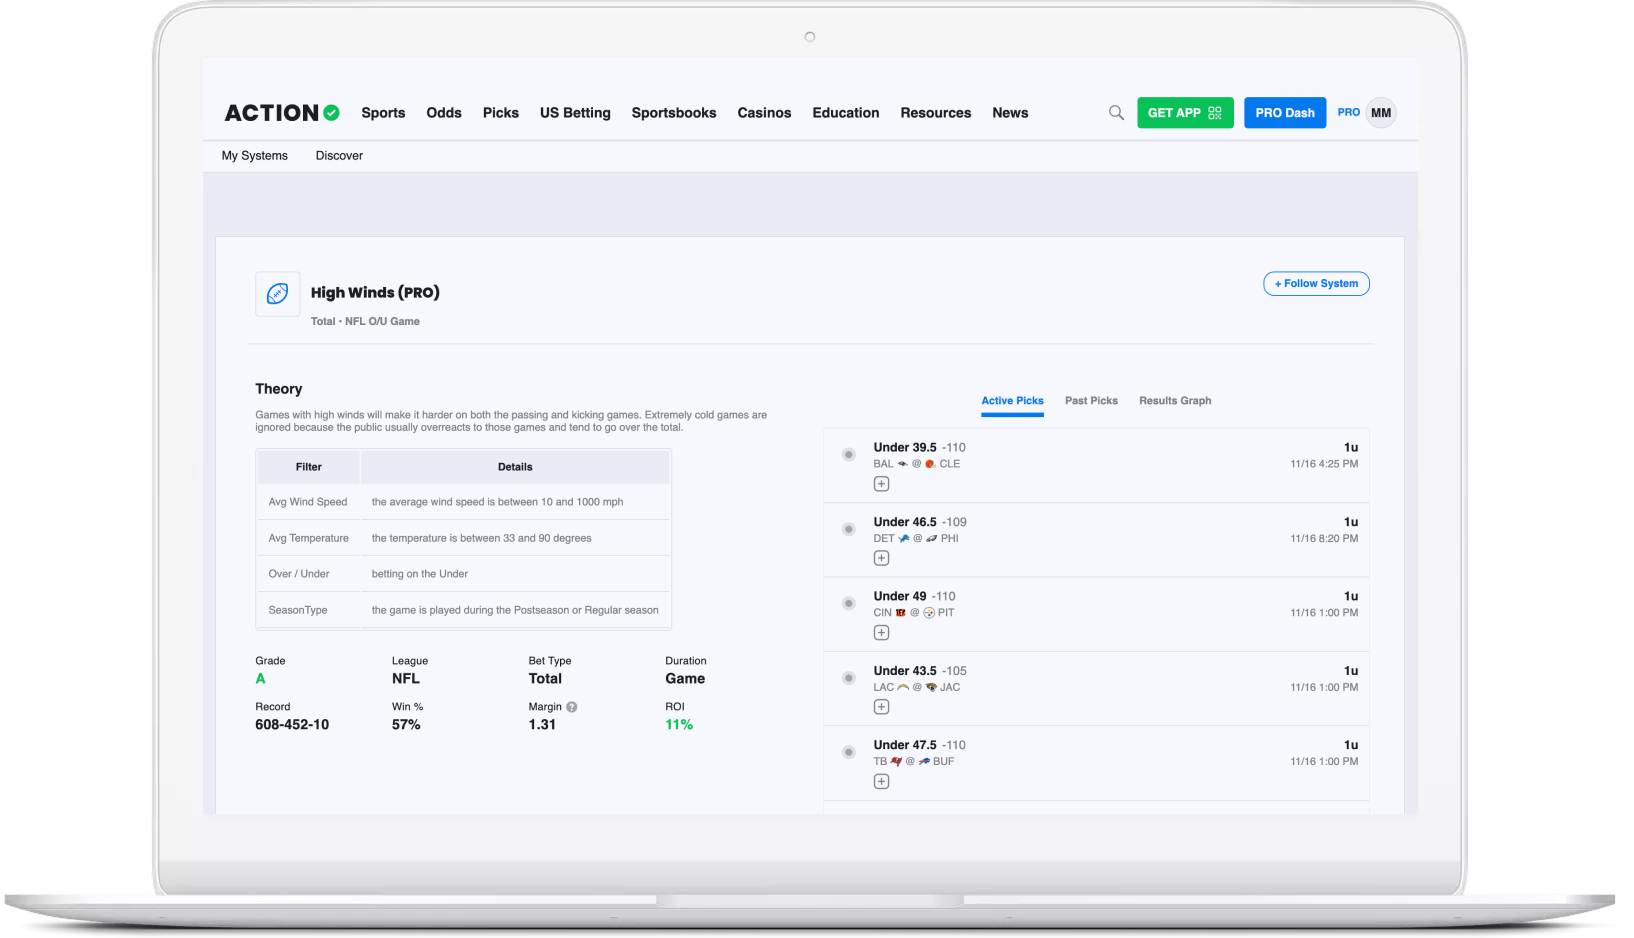Screen dimensions: 1634x938
Task: Click the football icon next to High Winds
Action: coord(277,293)
